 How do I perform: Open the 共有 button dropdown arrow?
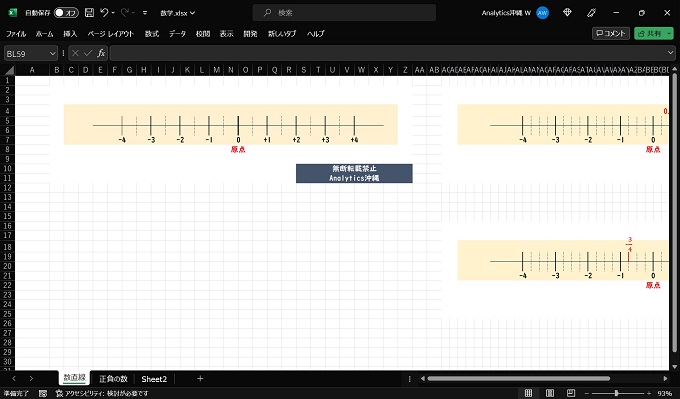click(669, 33)
